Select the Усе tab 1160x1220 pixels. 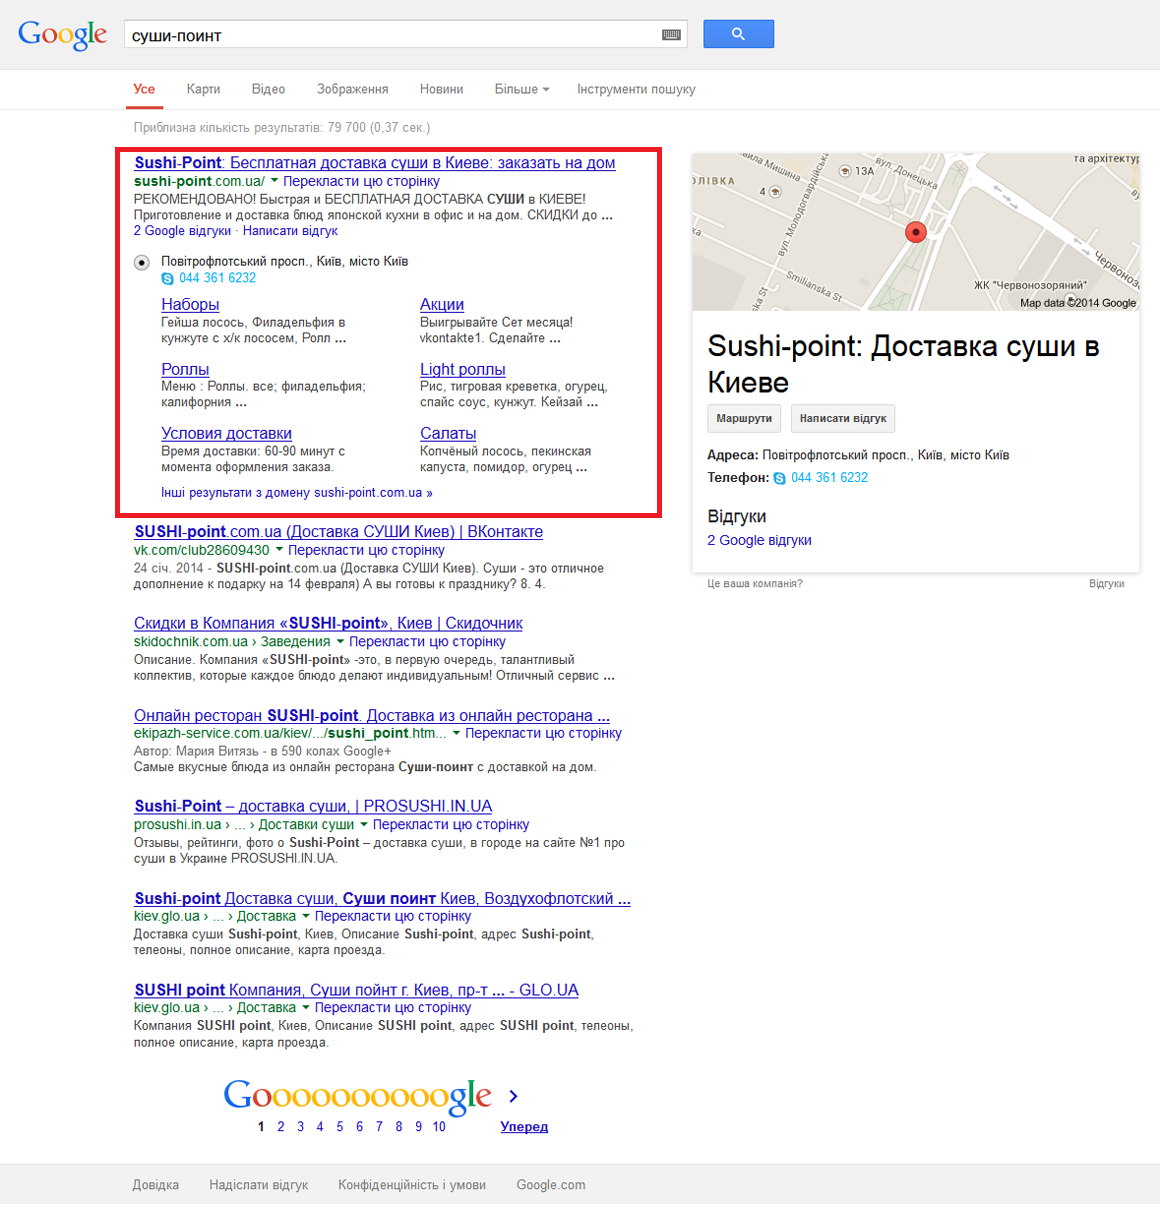click(144, 89)
